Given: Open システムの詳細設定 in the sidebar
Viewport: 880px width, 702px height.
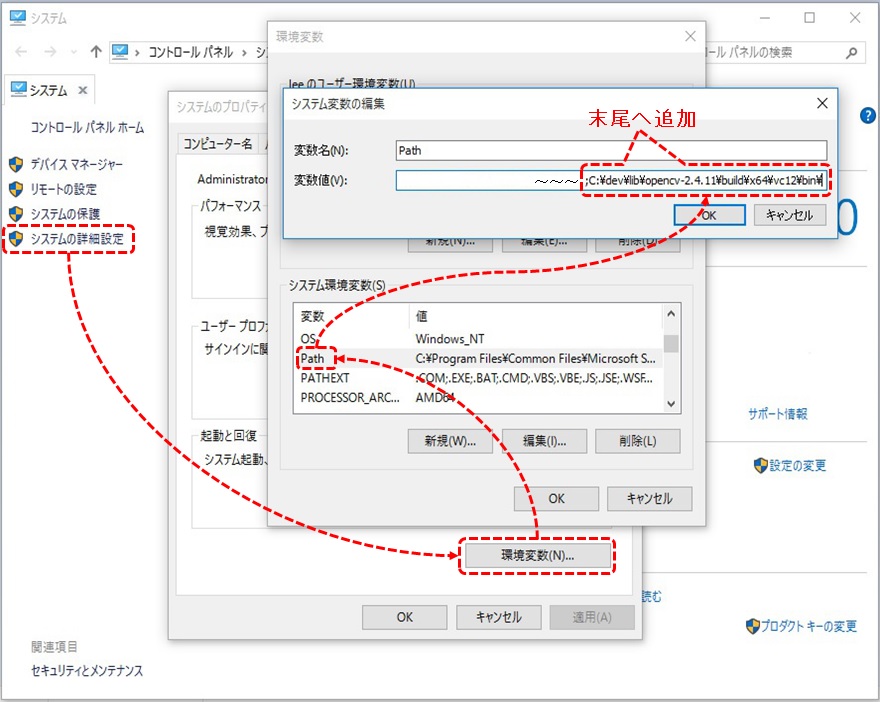Looking at the screenshot, I should click(x=76, y=239).
